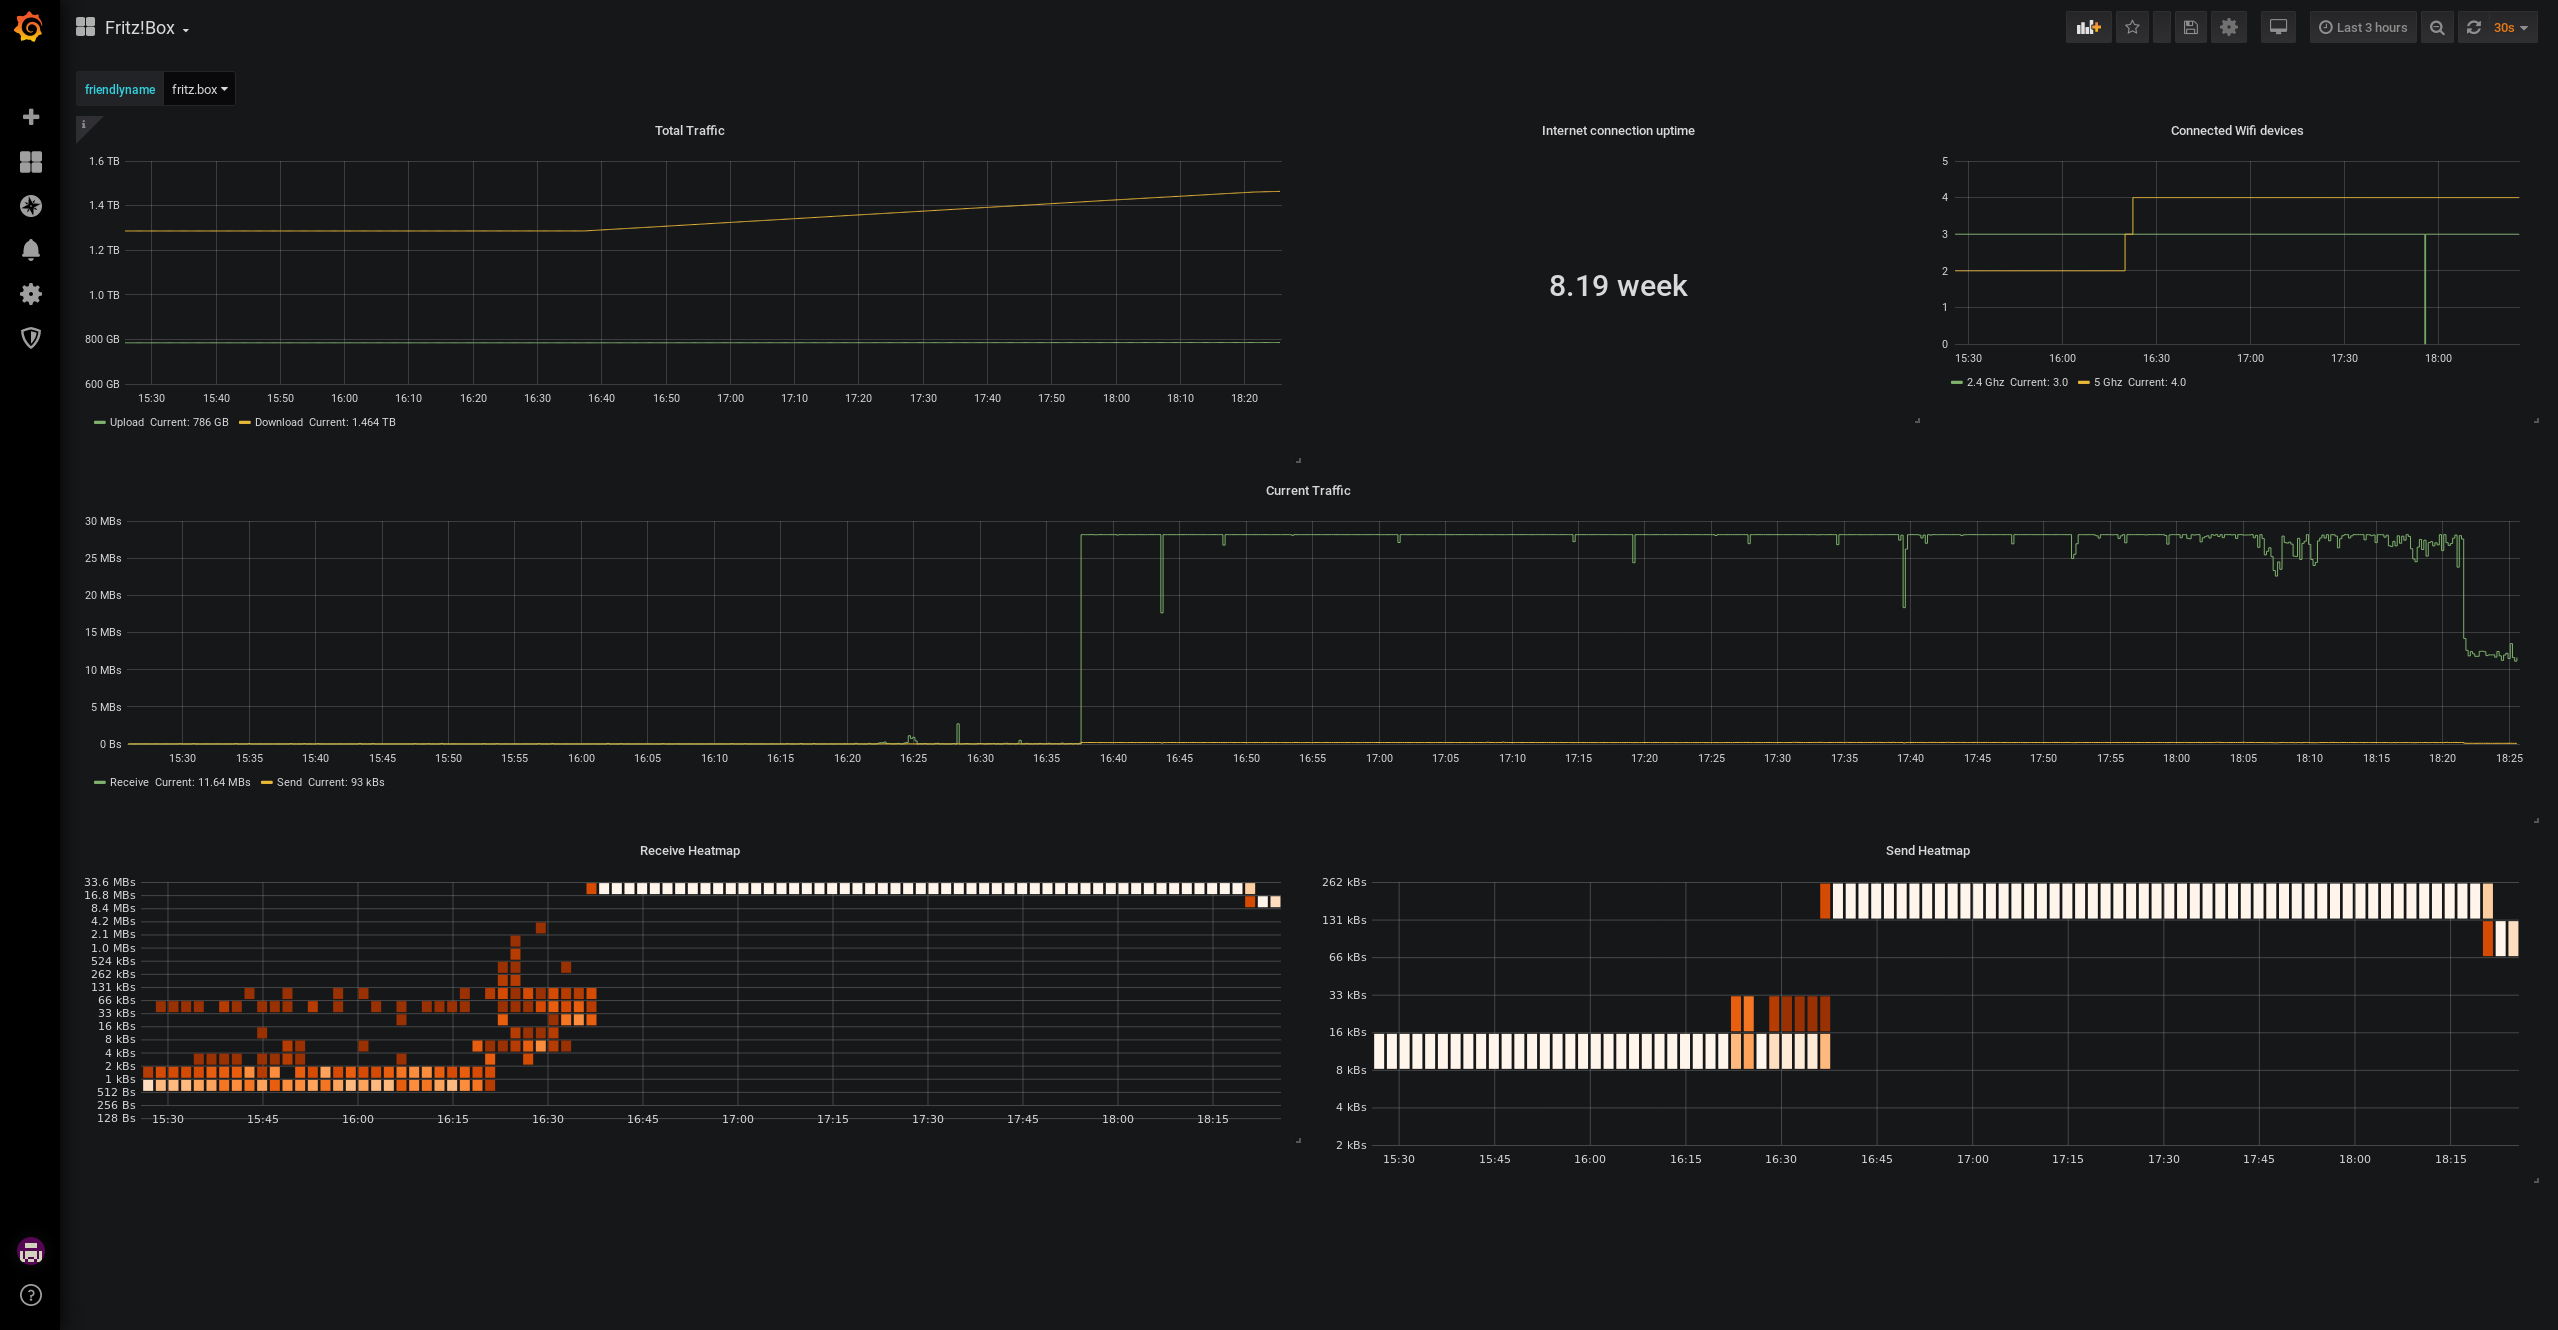Click the Total Traffic panel info corner
Image resolution: width=2558 pixels, height=1330 pixels.
tap(85, 125)
